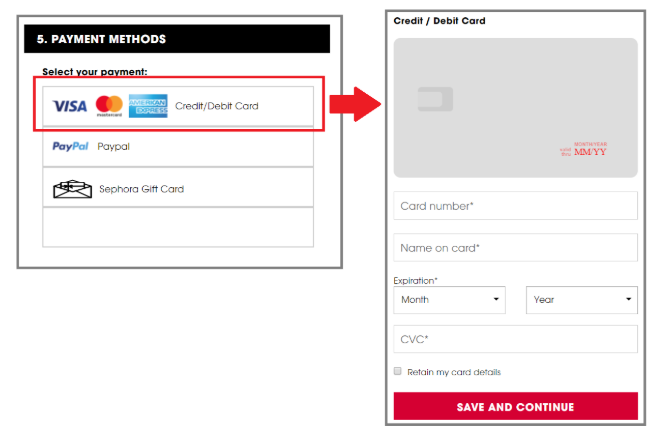
Task: Choose Sephora Gift Card payment method
Action: click(178, 187)
